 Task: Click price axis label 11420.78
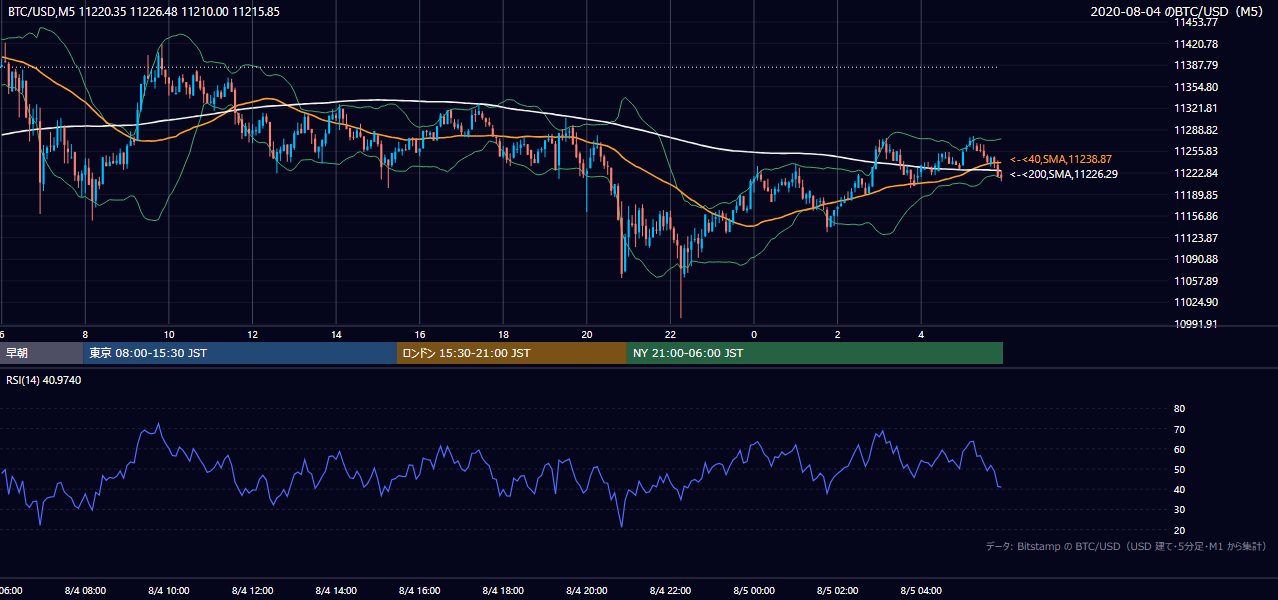click(x=1196, y=44)
